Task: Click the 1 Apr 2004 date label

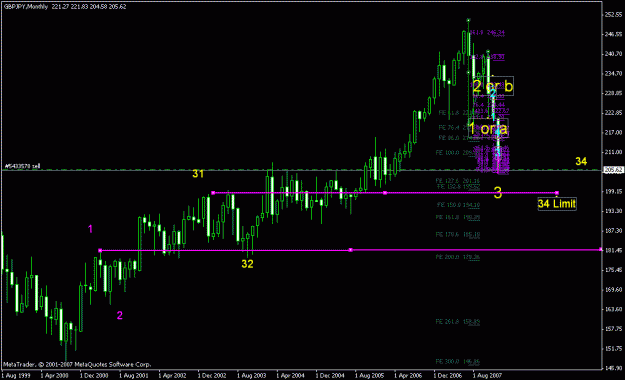Action: [x=291, y=376]
